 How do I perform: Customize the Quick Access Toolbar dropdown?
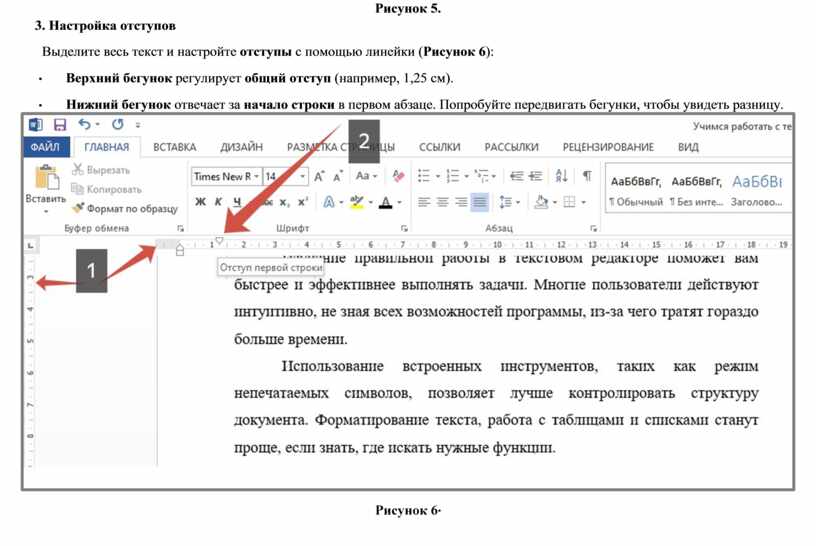coord(137,125)
